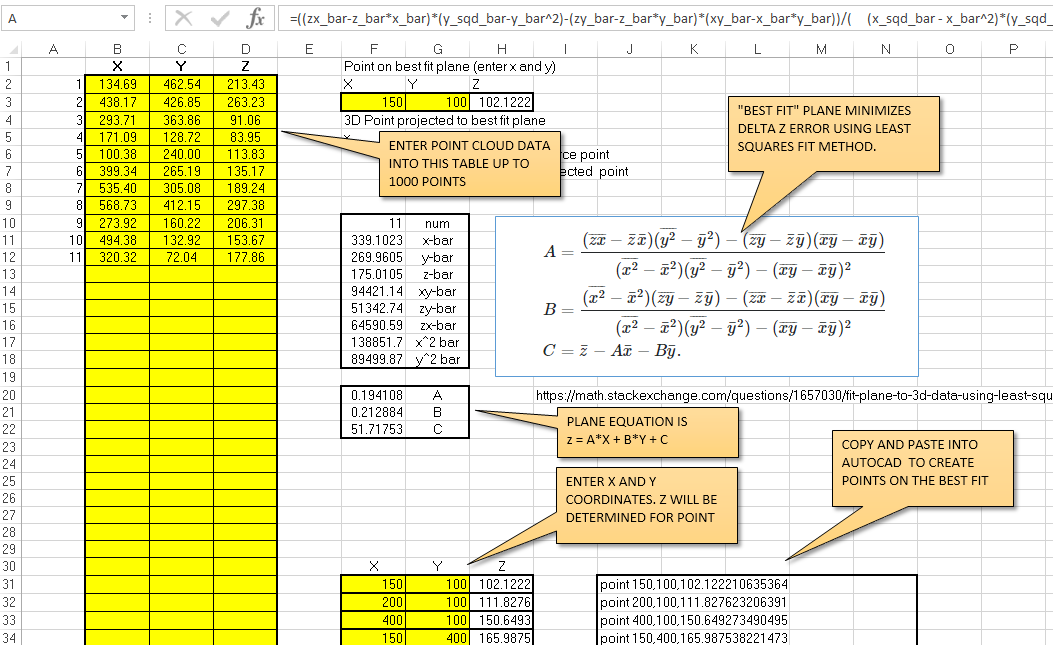Select column B header
1053x645 pixels.
118,49
